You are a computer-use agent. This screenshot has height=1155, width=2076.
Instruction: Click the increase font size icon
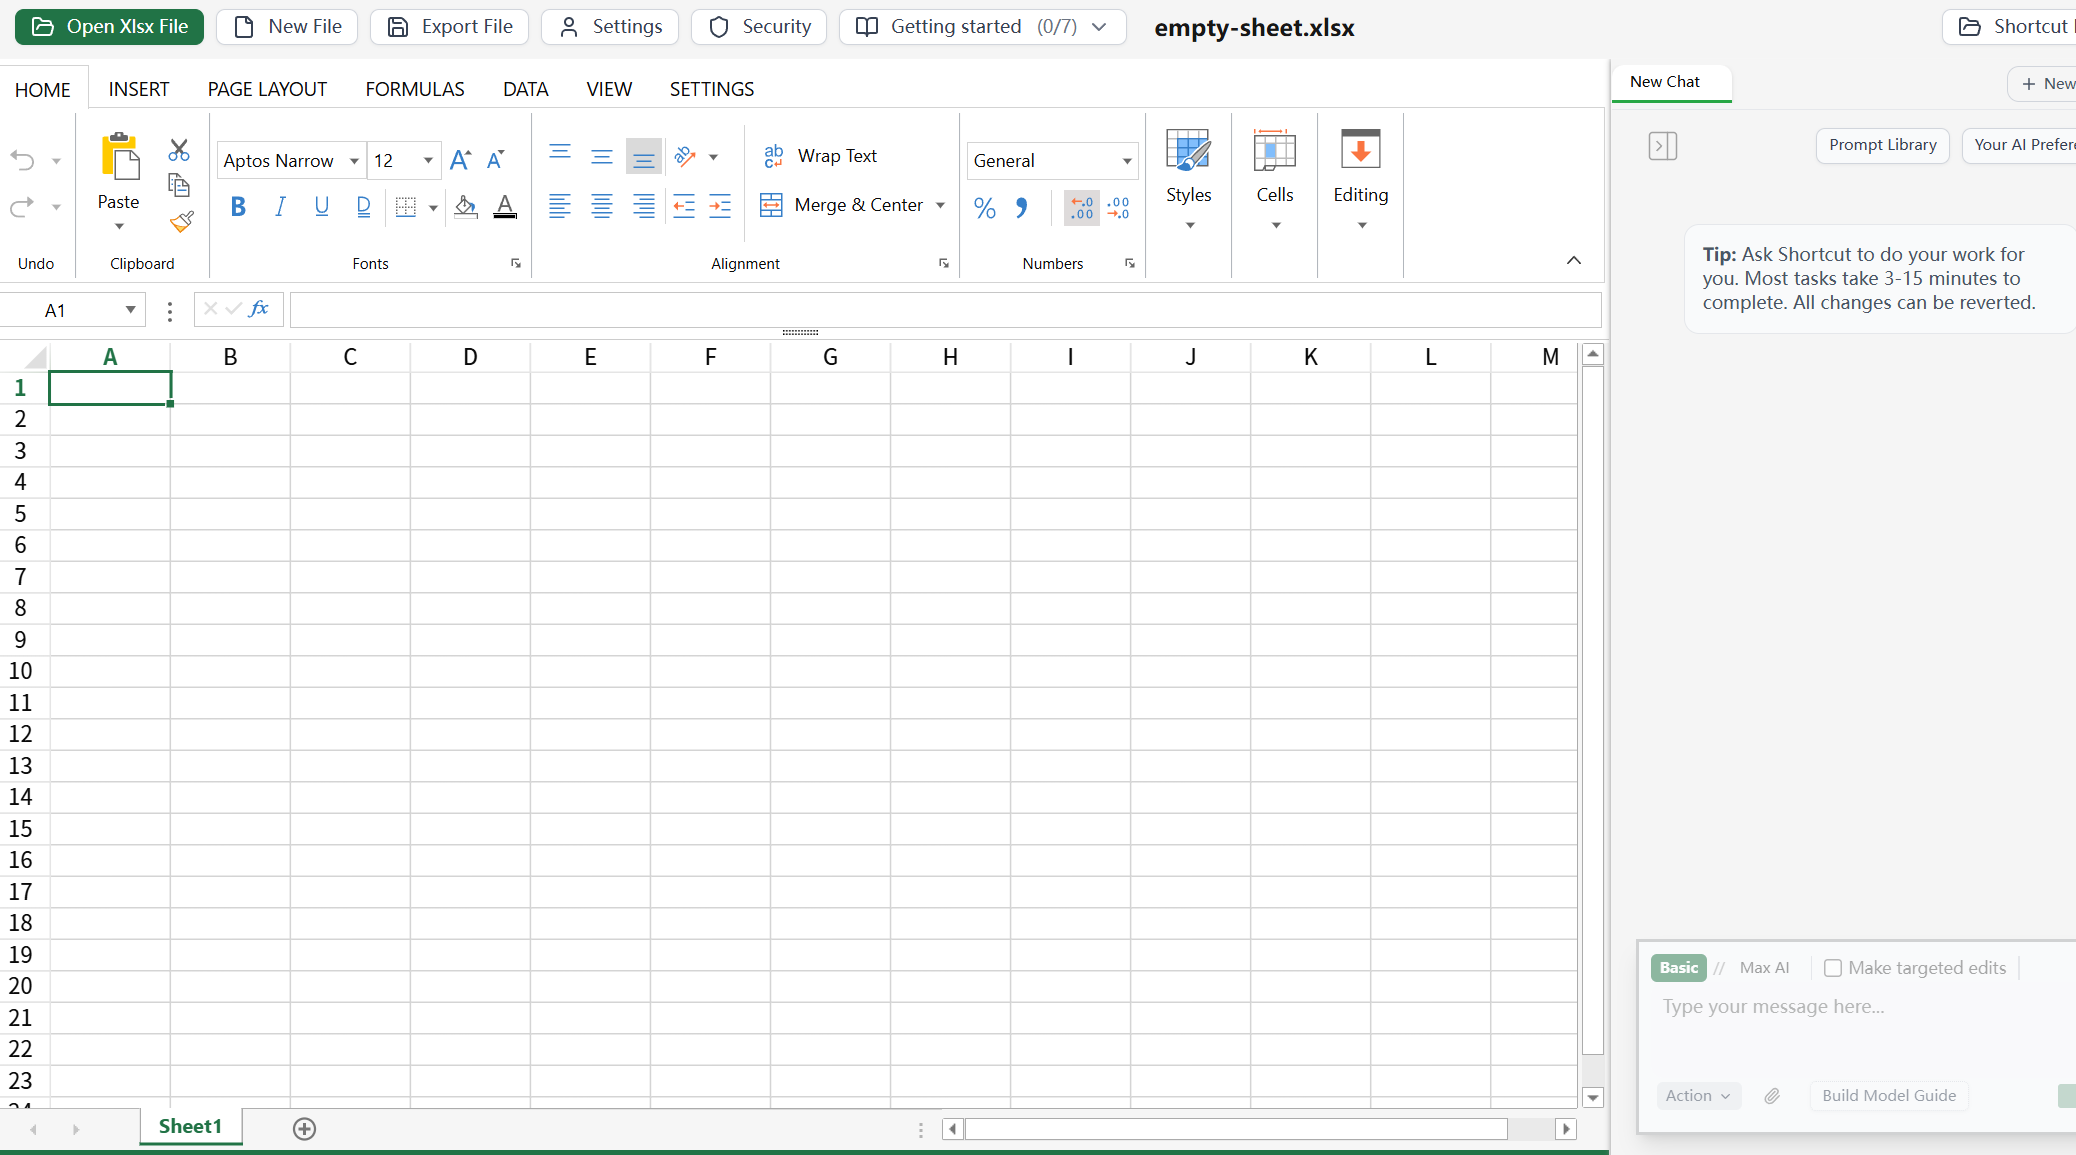coord(460,160)
